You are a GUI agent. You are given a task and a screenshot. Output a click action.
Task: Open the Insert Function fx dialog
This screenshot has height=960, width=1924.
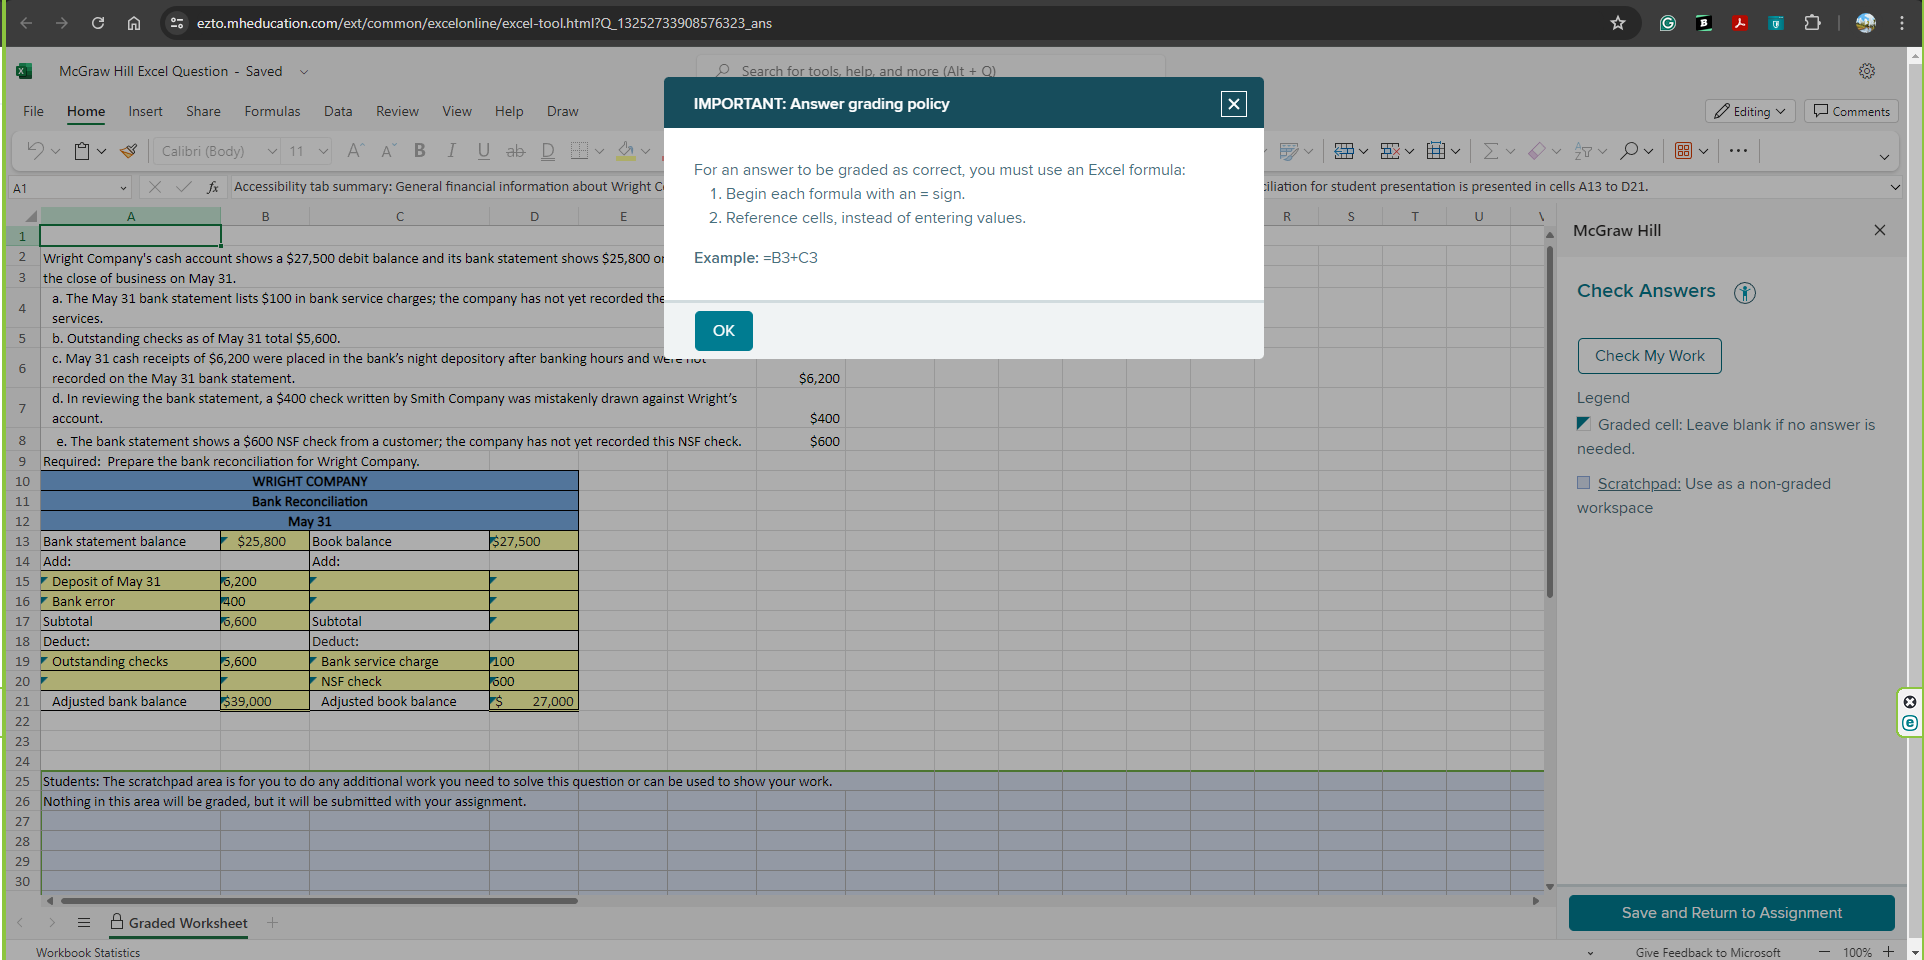tap(212, 187)
